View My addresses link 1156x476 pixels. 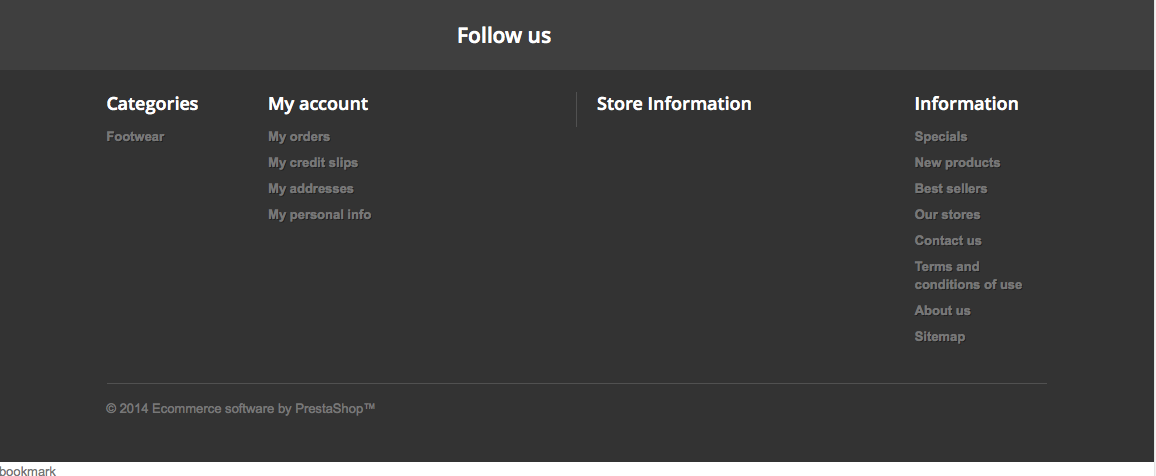(310, 189)
